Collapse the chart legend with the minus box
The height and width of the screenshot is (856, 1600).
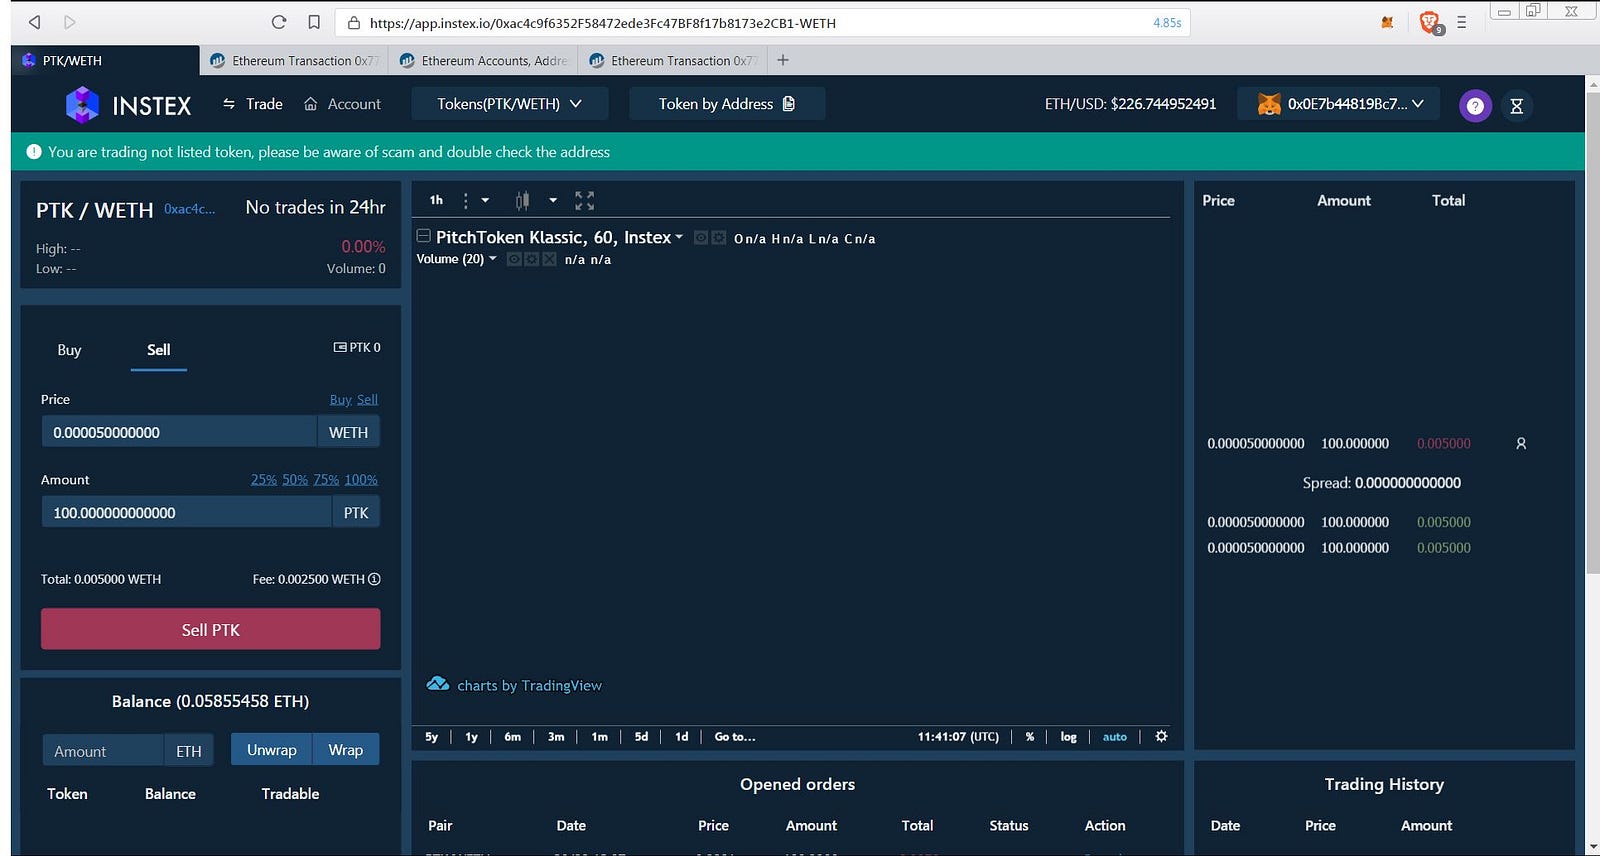coord(424,236)
